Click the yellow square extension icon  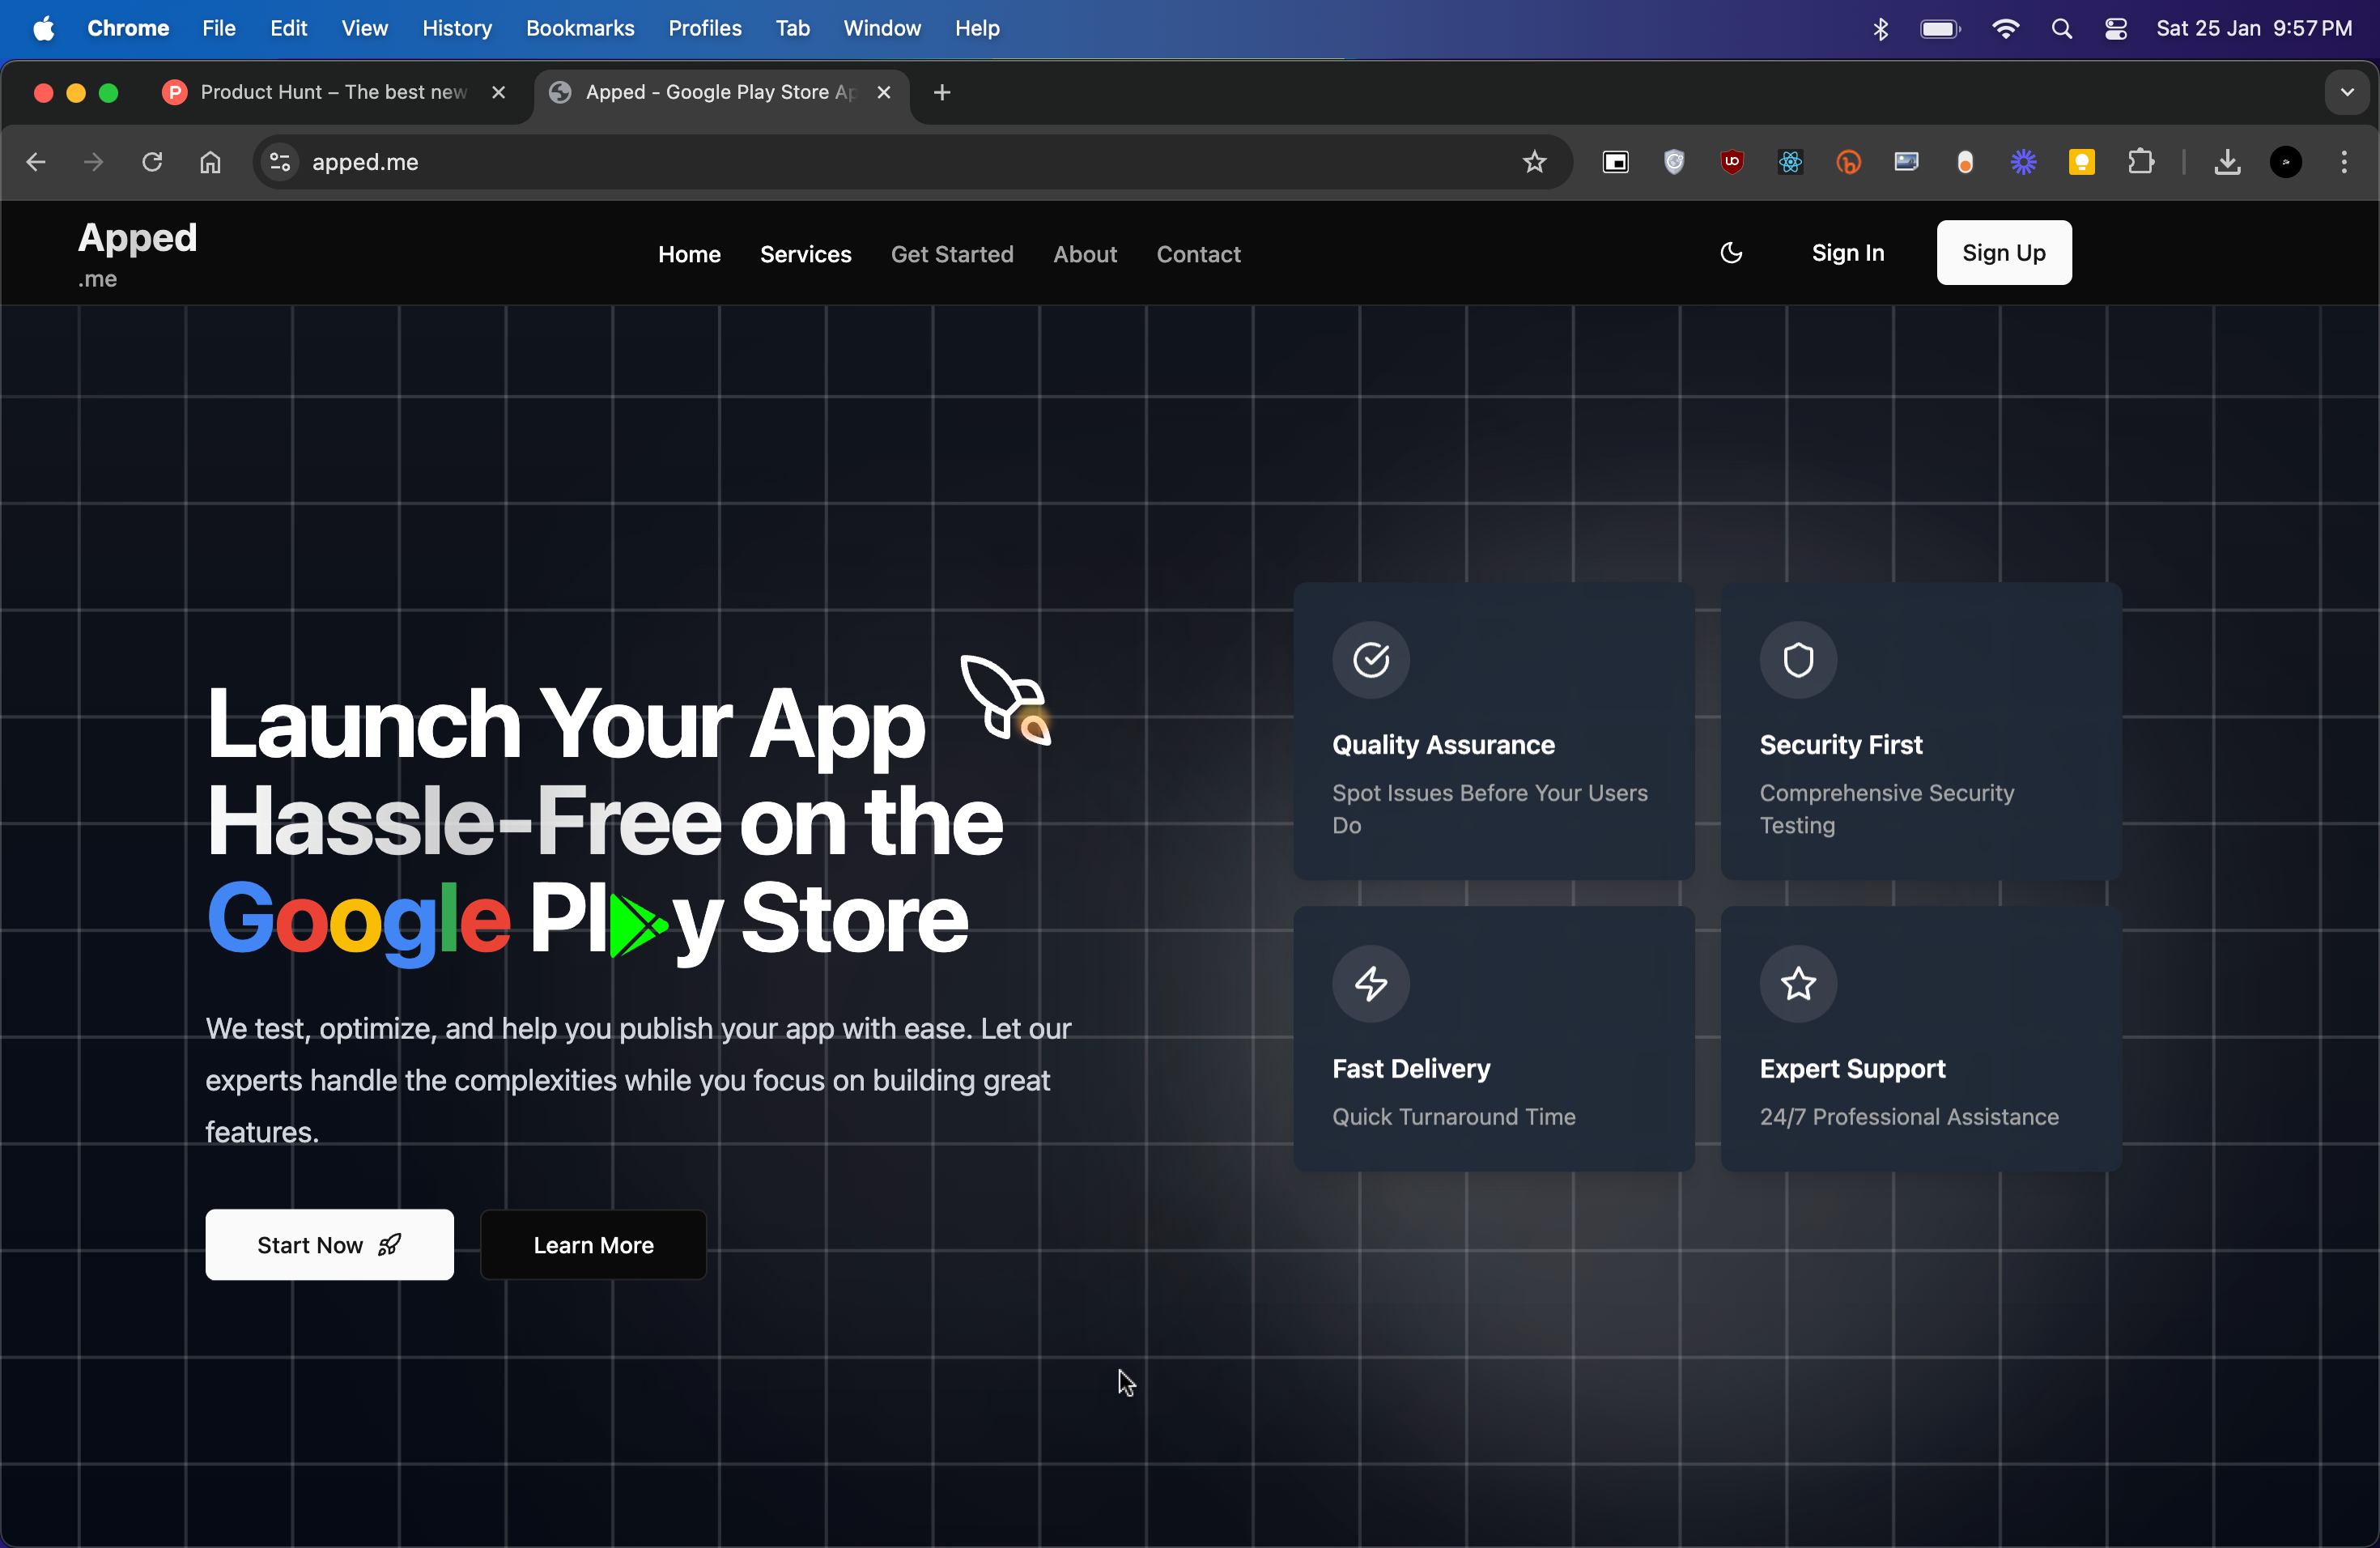[x=2081, y=162]
